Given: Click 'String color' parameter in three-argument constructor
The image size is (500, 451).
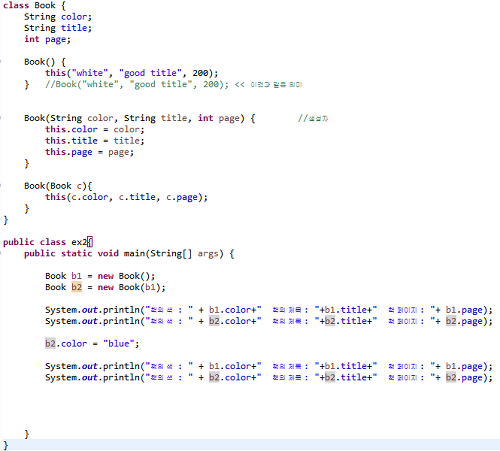Looking at the screenshot, I should 82,118.
